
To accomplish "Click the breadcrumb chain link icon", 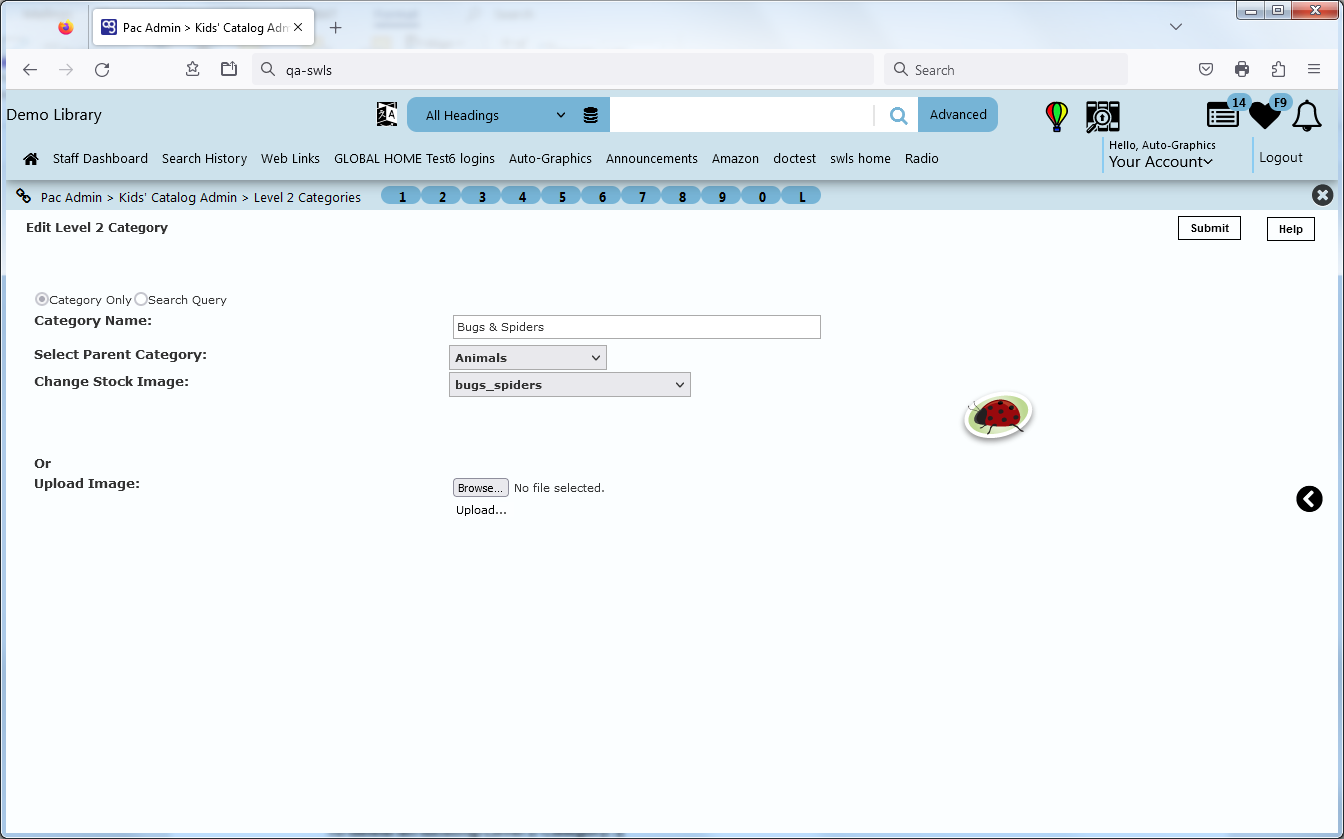I will (23, 196).
